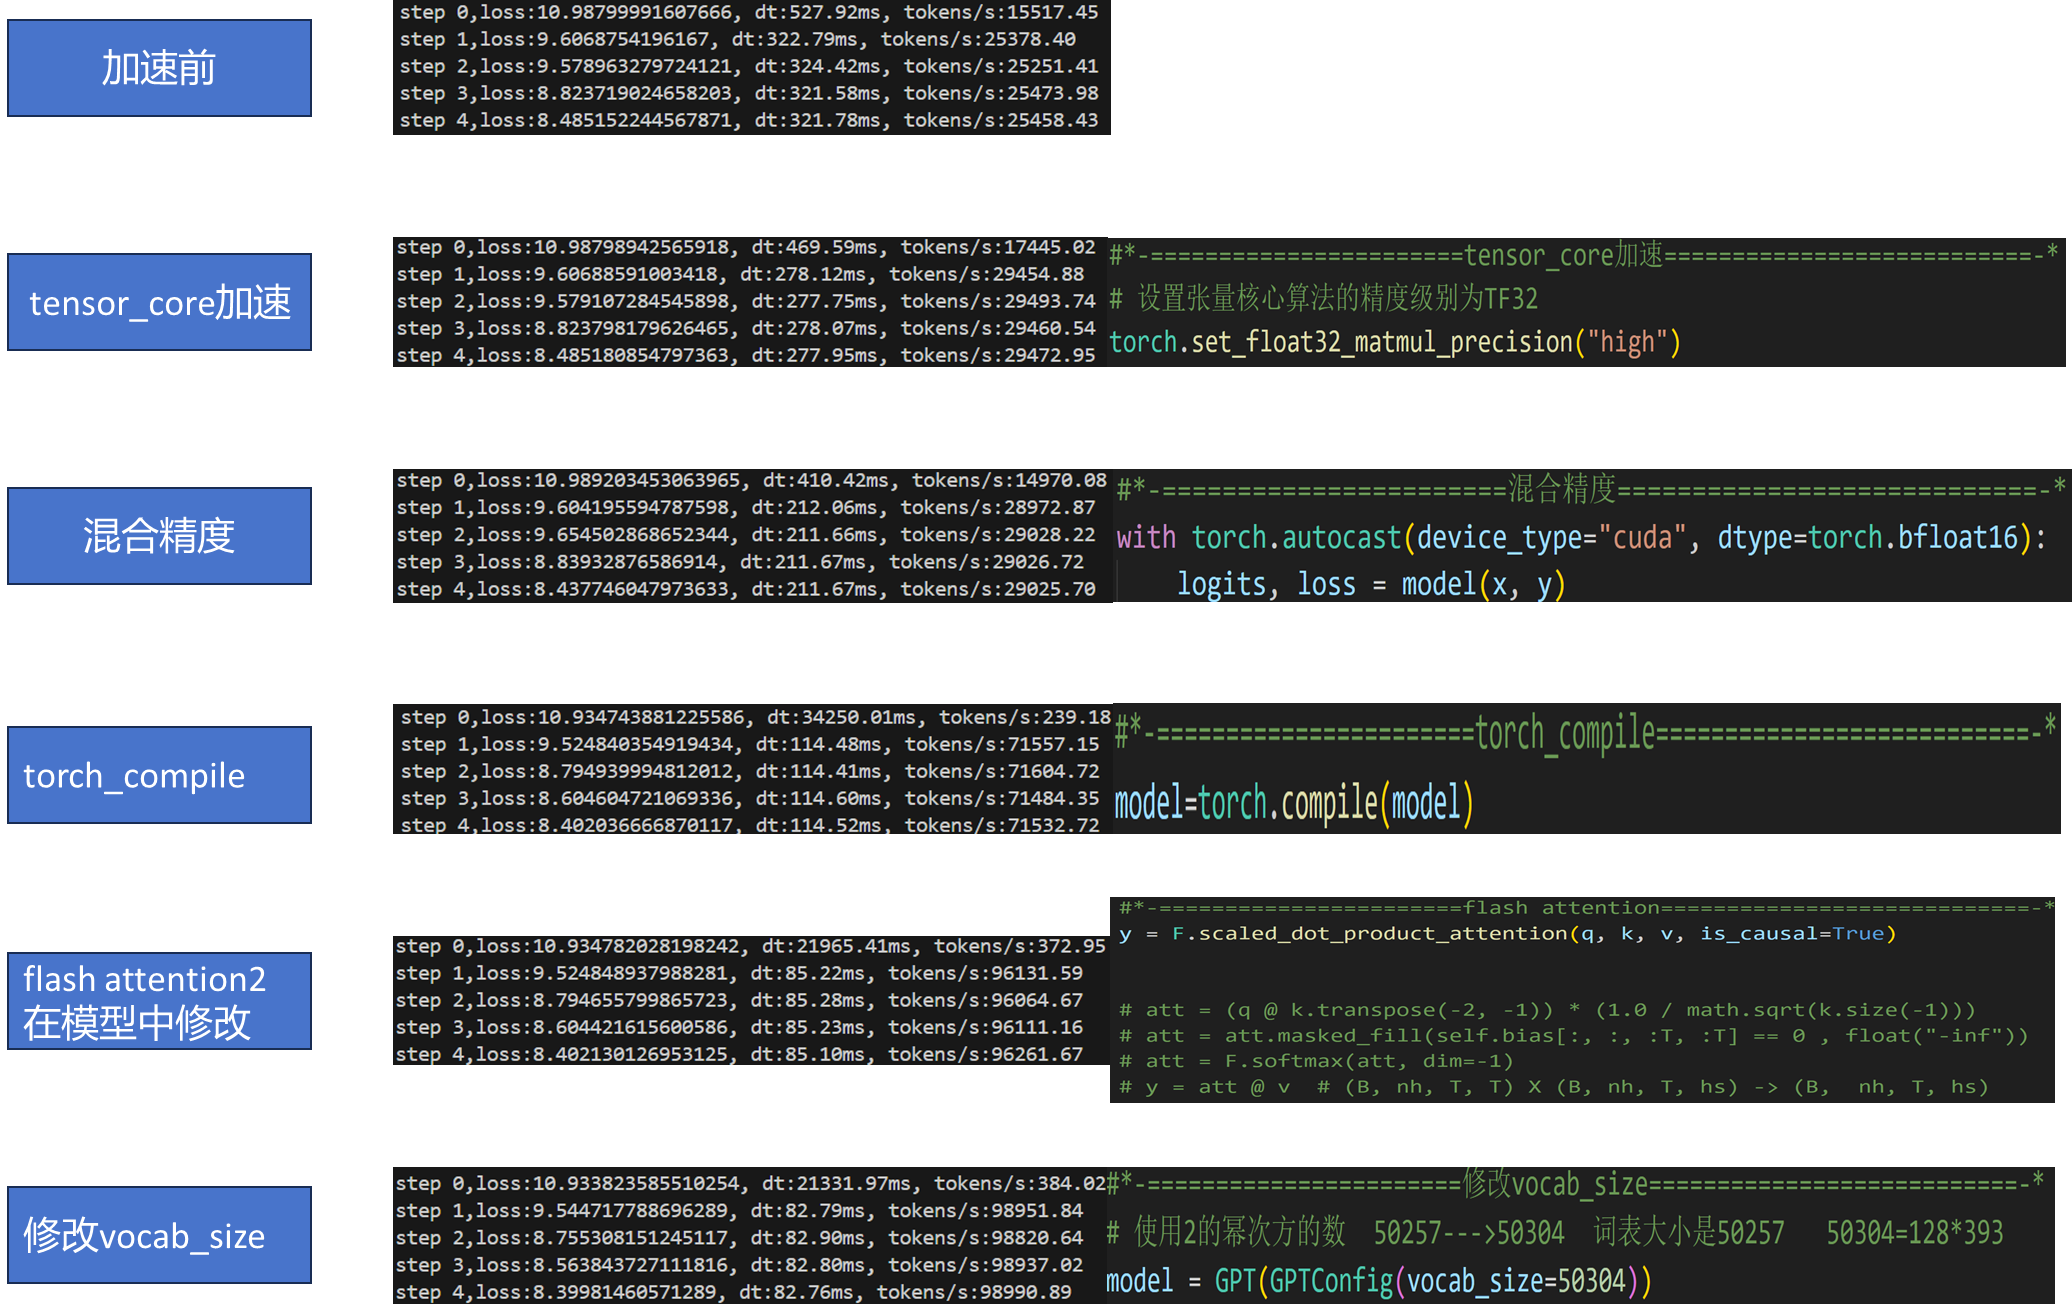
Task: Click the GPTConfig(vocab_size=50304) code line
Action: coord(1378,1281)
